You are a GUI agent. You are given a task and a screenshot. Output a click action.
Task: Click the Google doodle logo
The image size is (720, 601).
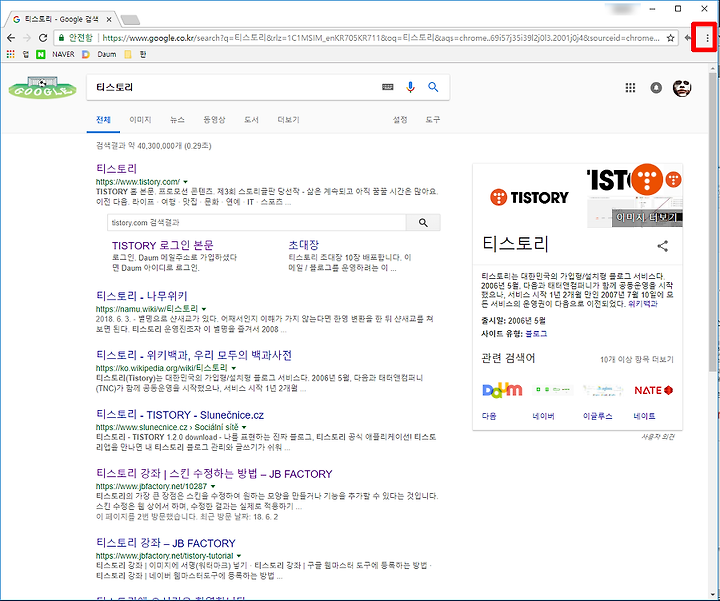coord(42,87)
